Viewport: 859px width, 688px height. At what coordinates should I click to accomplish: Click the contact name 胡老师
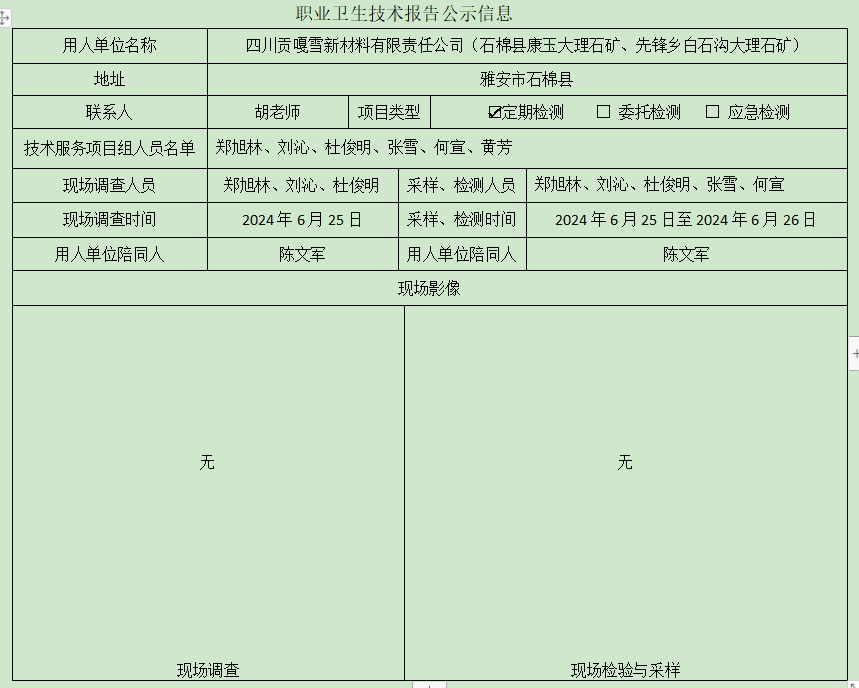(277, 112)
